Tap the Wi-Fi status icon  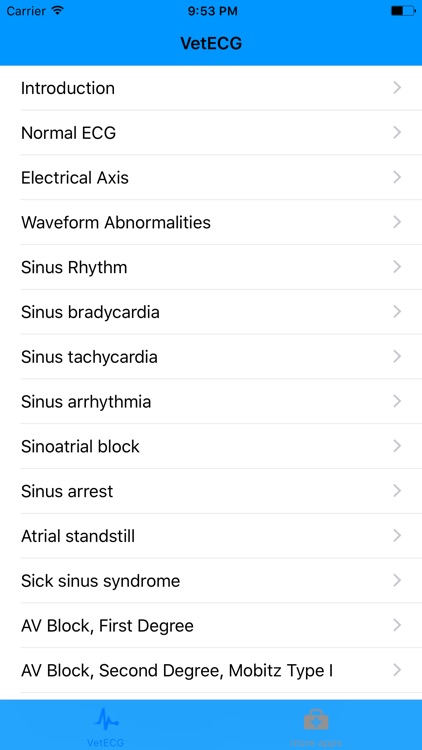click(58, 11)
